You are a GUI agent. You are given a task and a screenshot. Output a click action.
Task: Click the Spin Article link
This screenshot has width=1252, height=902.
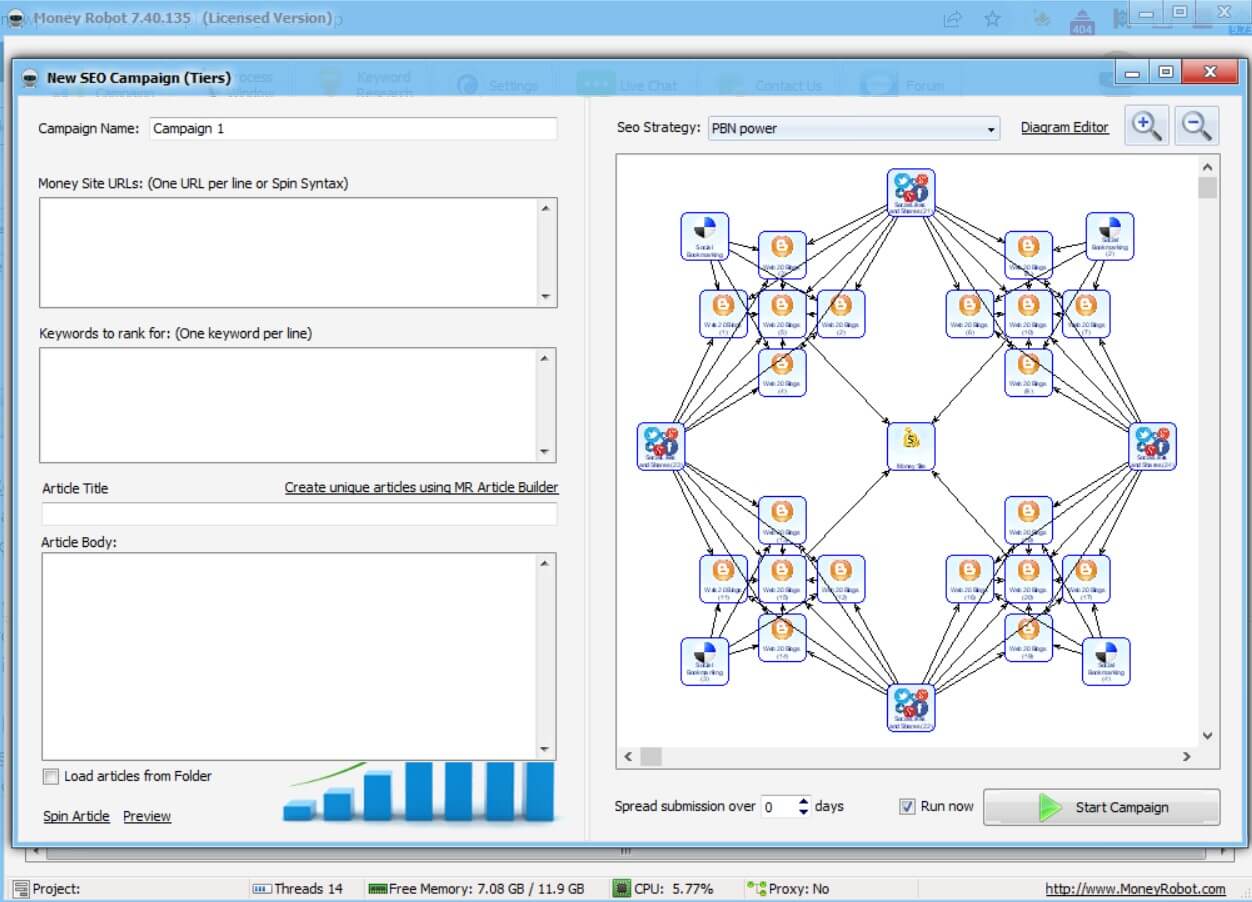(76, 816)
